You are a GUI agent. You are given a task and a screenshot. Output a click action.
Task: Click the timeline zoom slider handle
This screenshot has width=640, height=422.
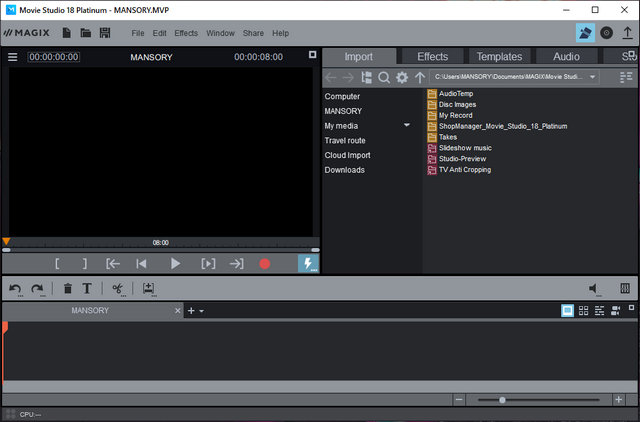click(x=502, y=400)
